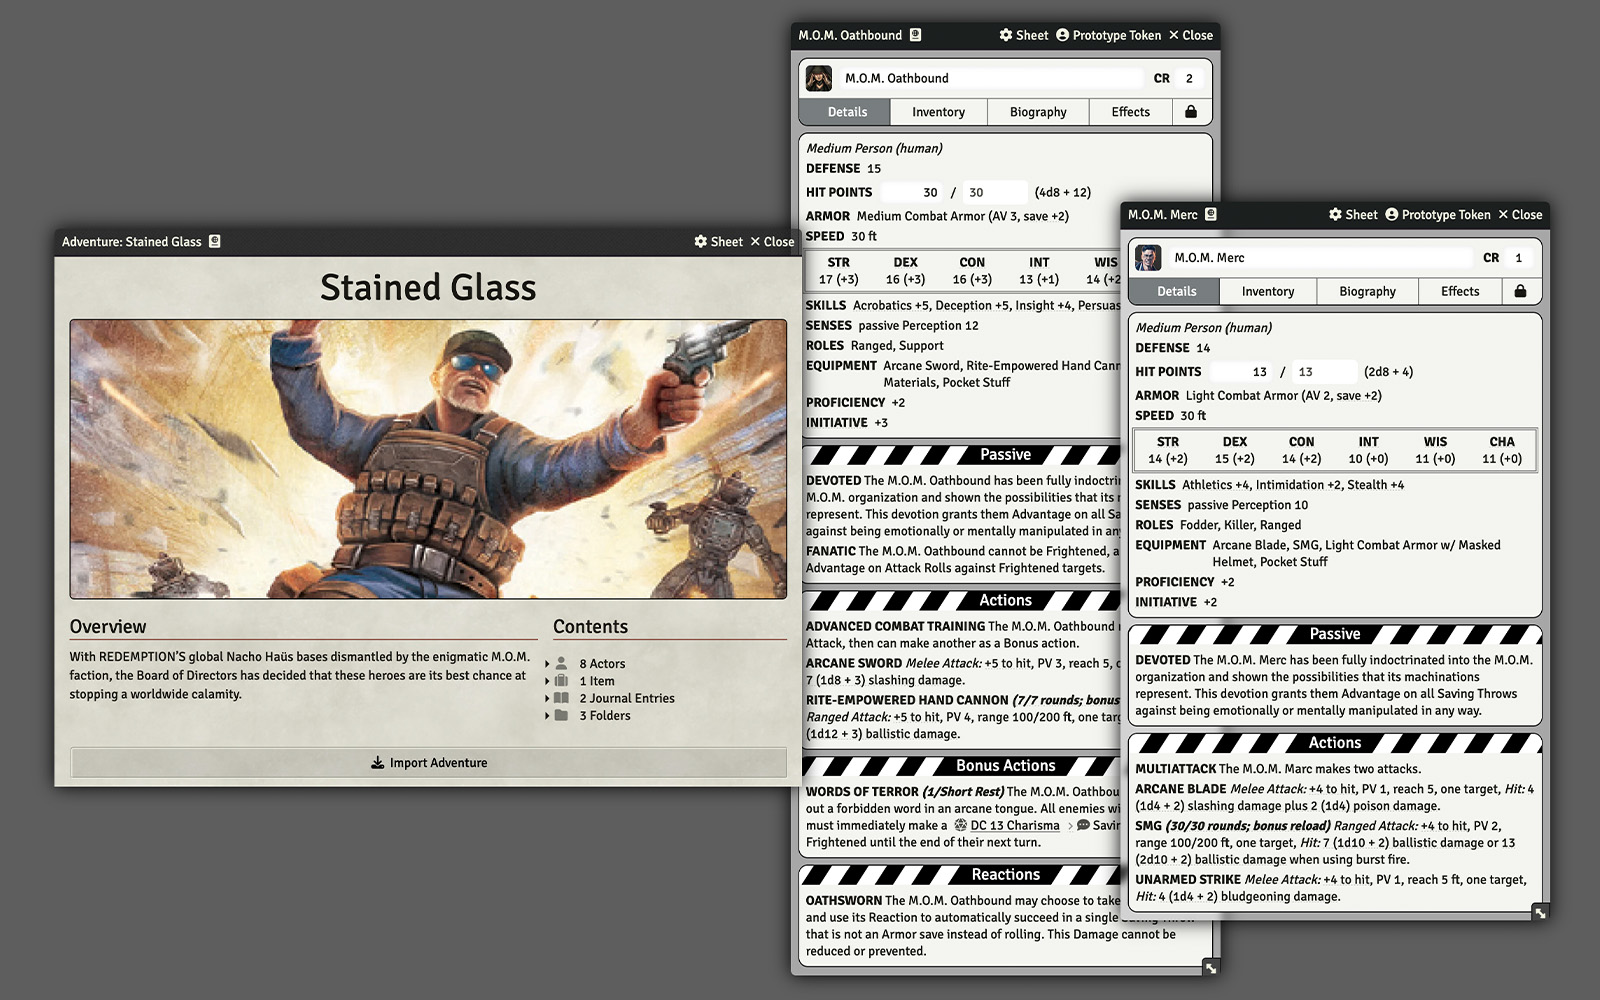Open Sheet settings in M.O.M. Merc window
1600x1000 pixels.
pos(1352,215)
